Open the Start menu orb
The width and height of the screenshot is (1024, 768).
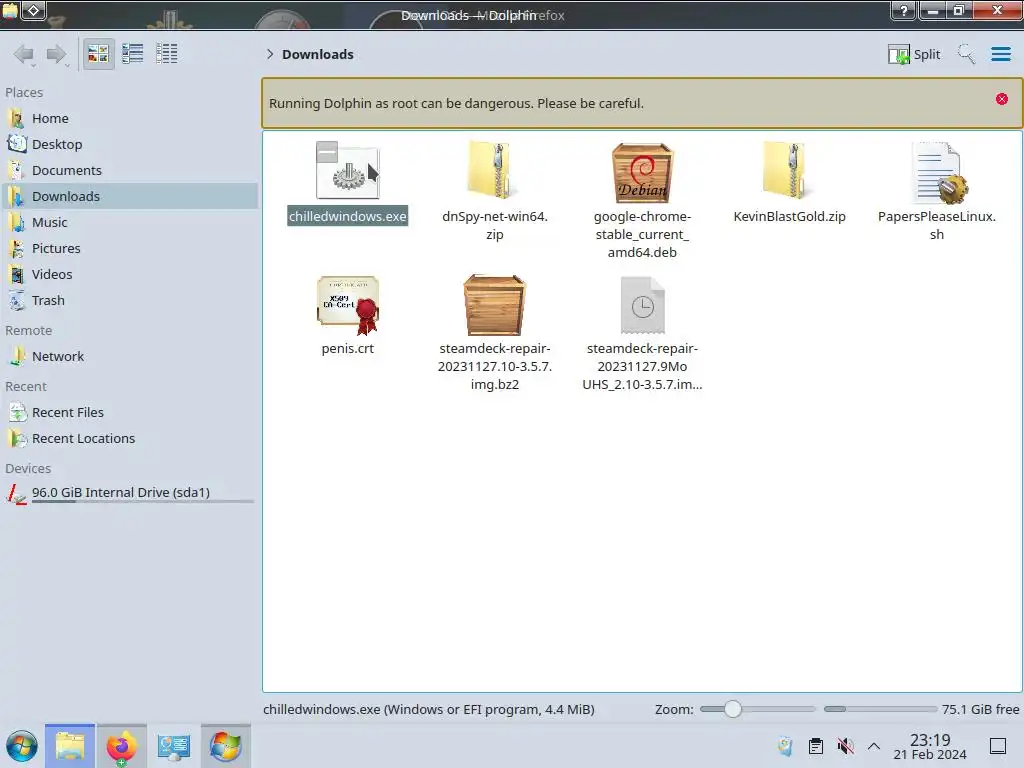click(22, 746)
